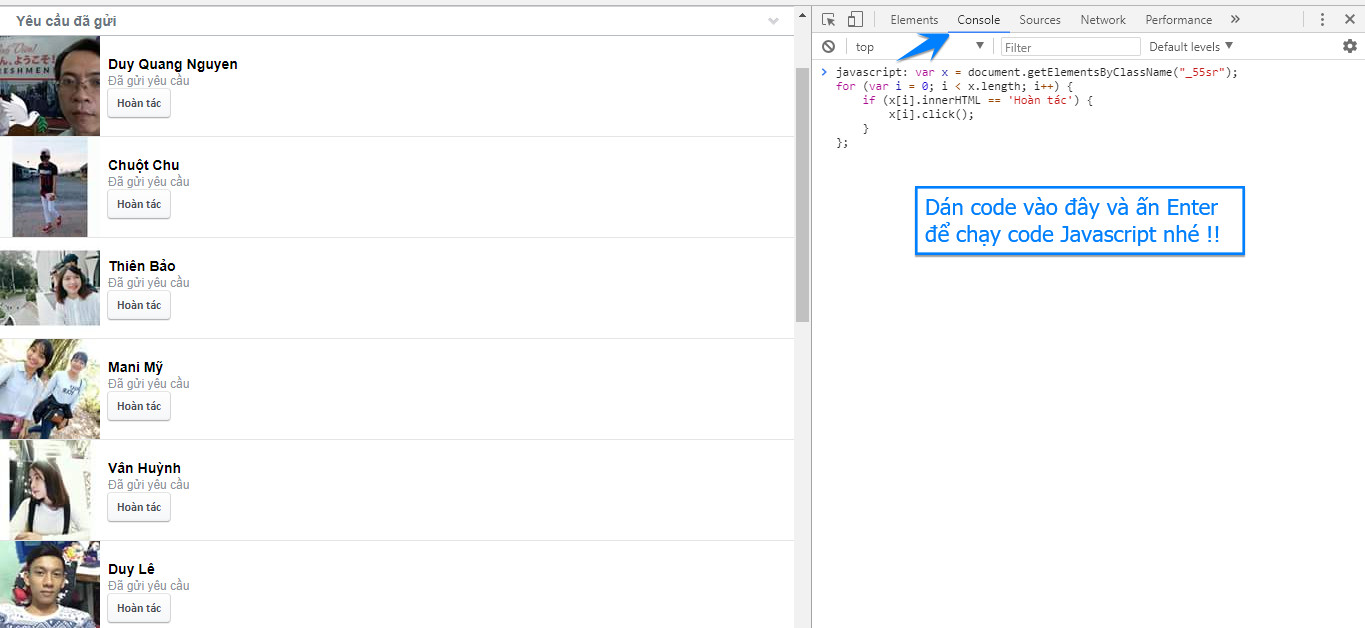Click Hoàn tác for Thiên Bảo
This screenshot has width=1365, height=628.
click(139, 305)
